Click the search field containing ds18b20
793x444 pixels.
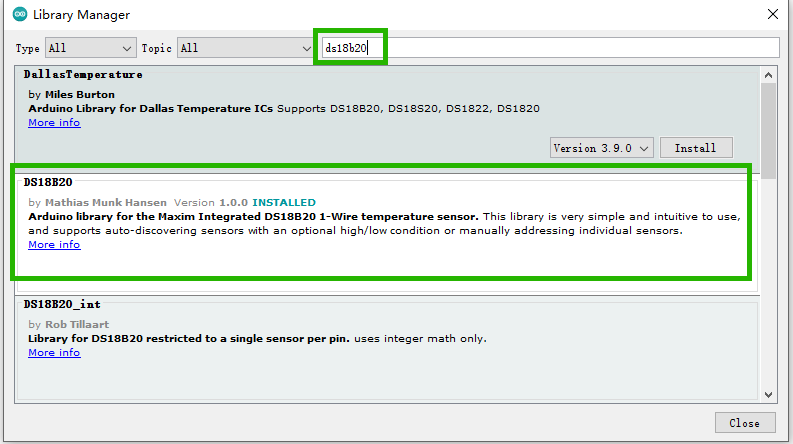click(548, 48)
